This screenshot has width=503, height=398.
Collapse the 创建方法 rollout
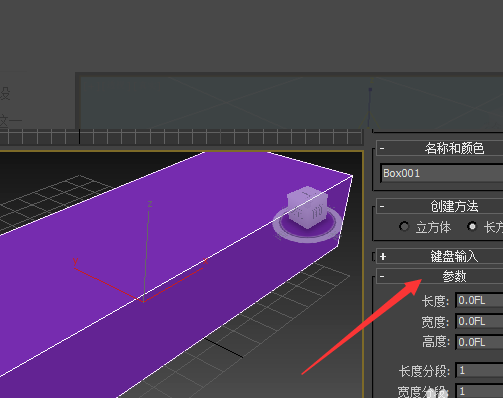[x=382, y=207]
